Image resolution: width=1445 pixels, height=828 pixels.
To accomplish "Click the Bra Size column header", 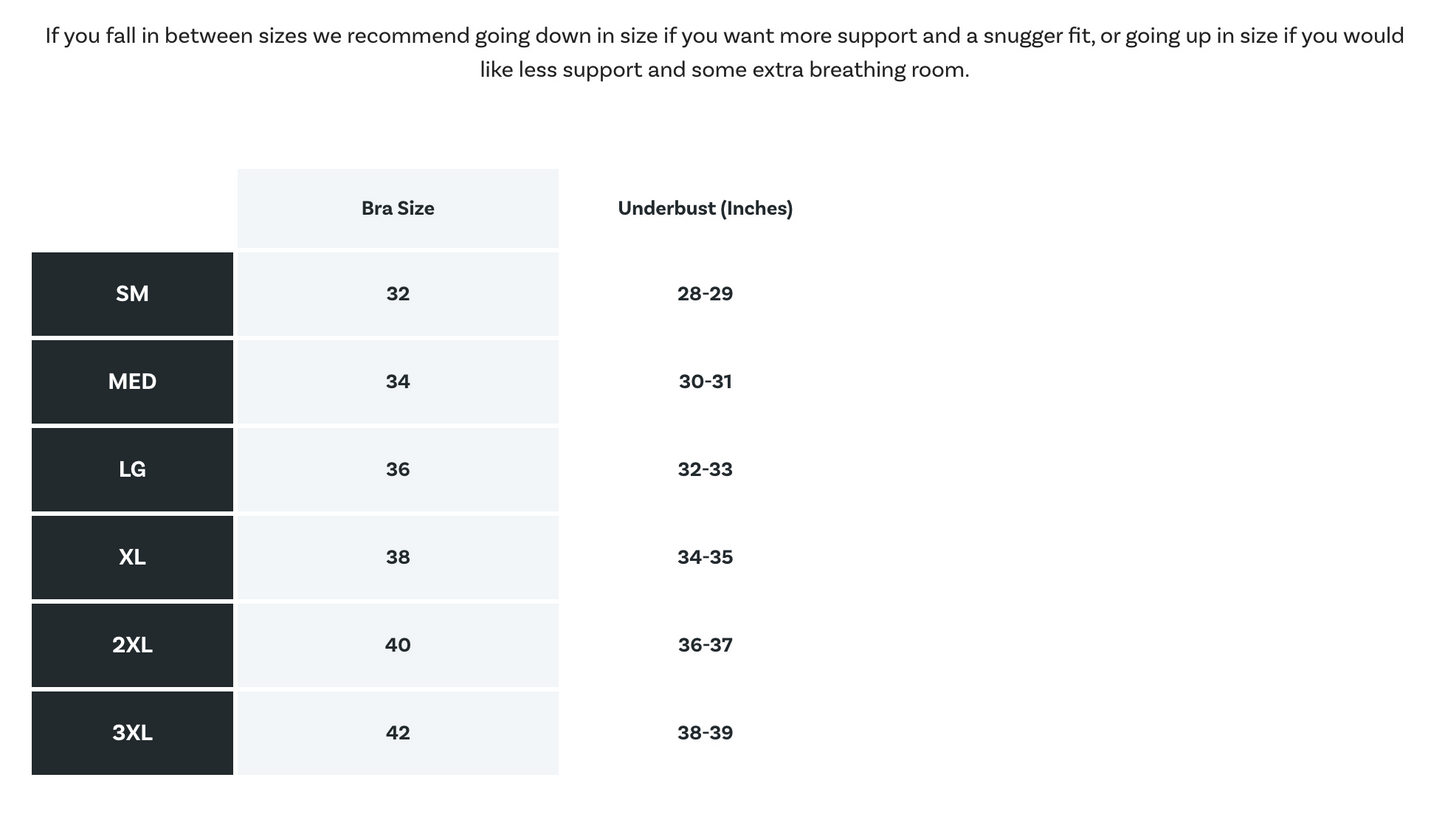I will [x=398, y=209].
